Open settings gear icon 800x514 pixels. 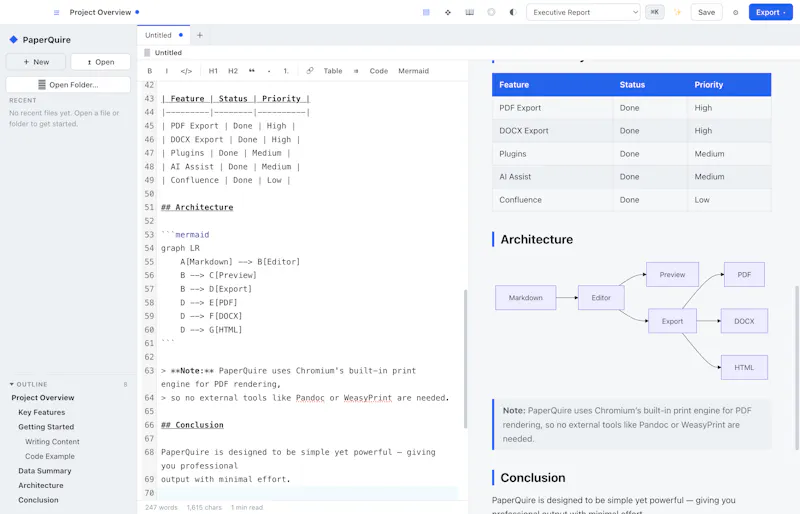tap(735, 12)
